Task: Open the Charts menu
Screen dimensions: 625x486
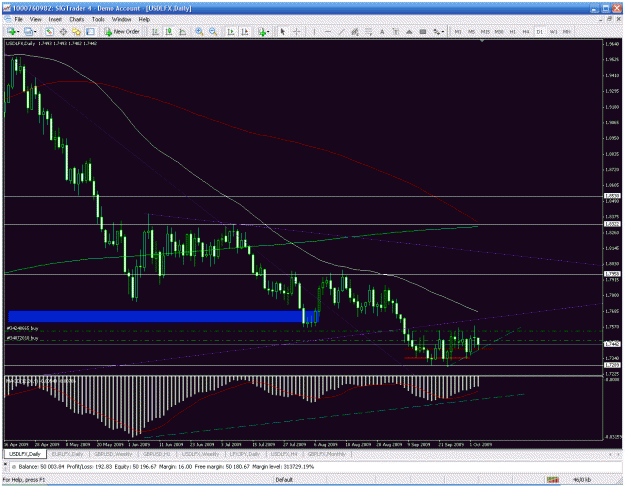Action: point(77,19)
